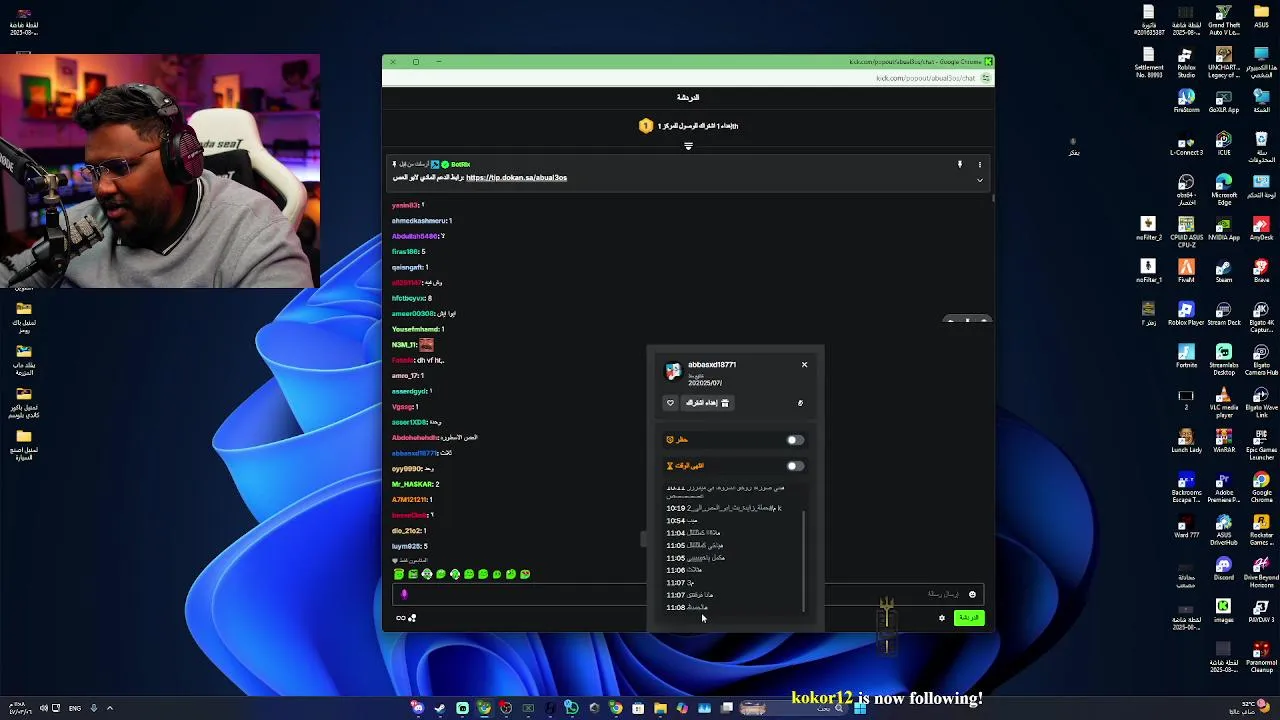Click username firas186 in chat

[405, 252]
